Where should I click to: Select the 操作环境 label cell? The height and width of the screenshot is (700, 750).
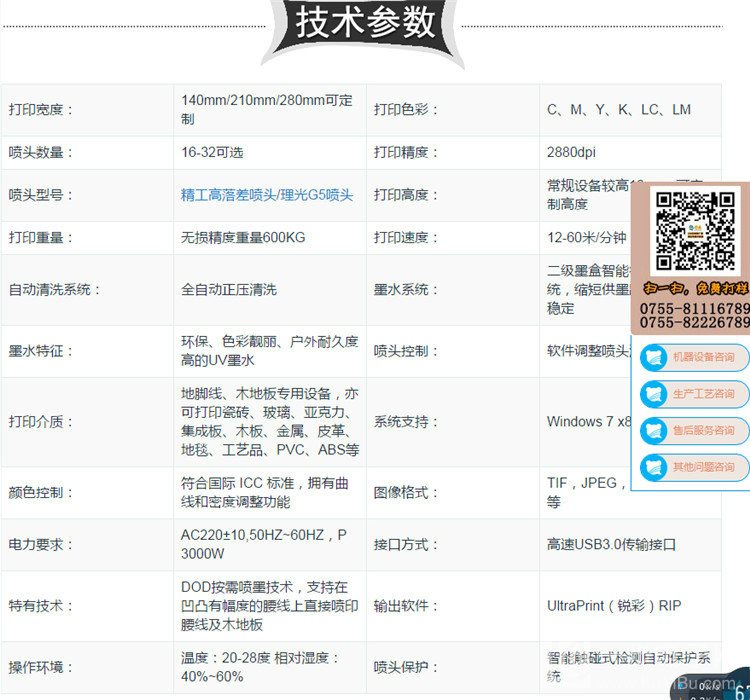(x=42, y=667)
